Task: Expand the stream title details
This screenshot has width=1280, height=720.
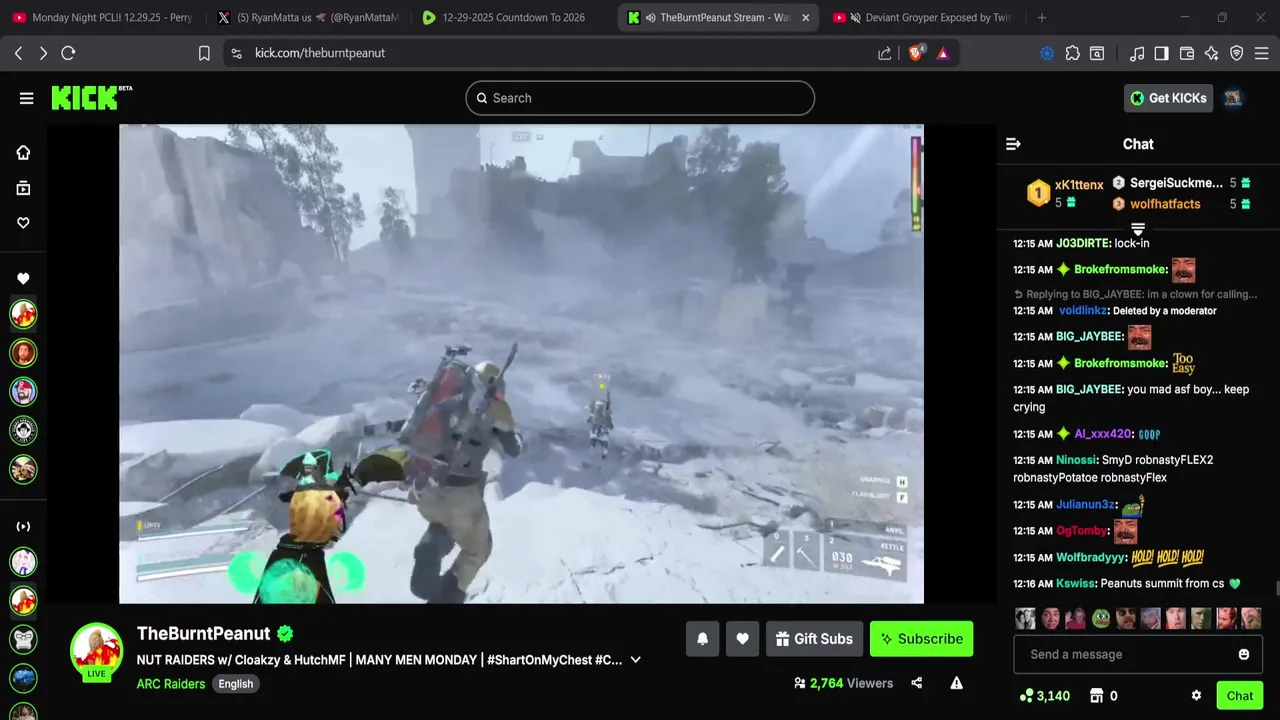Action: coord(635,660)
